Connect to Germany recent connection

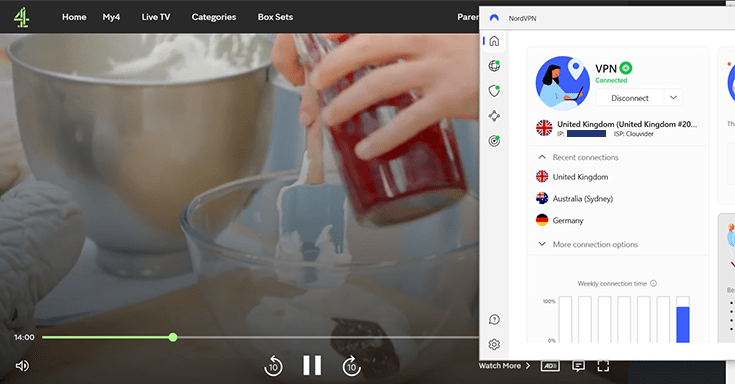click(568, 220)
